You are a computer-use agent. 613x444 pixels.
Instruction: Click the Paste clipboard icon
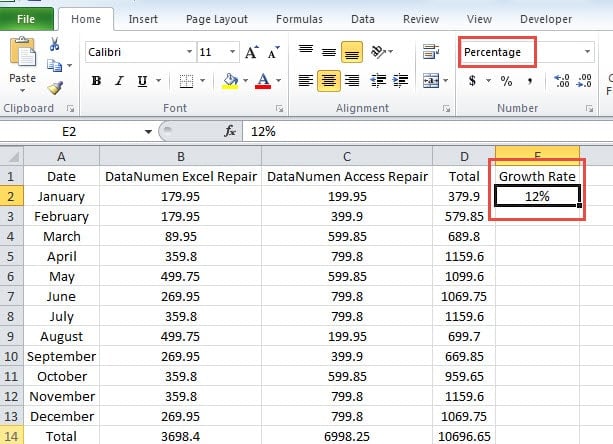[22, 51]
